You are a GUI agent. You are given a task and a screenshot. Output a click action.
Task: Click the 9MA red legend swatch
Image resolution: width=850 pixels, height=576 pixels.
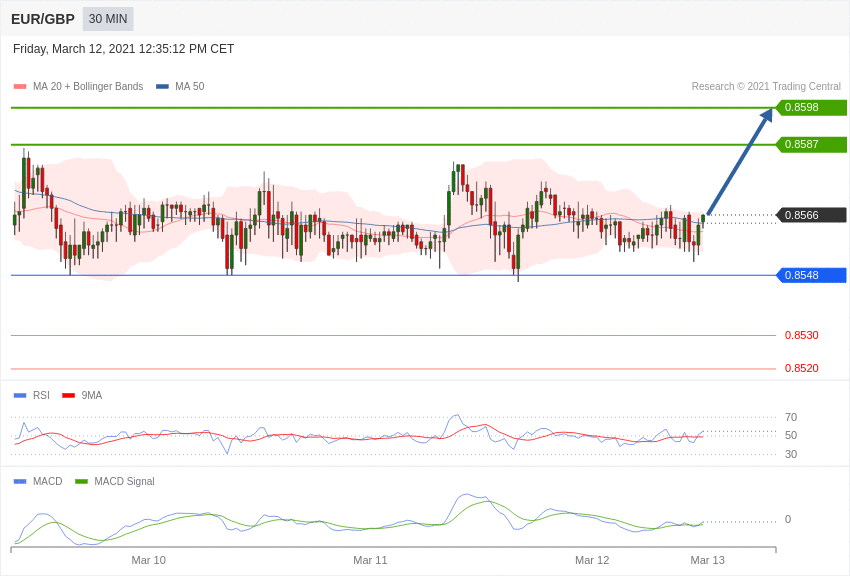[69, 396]
